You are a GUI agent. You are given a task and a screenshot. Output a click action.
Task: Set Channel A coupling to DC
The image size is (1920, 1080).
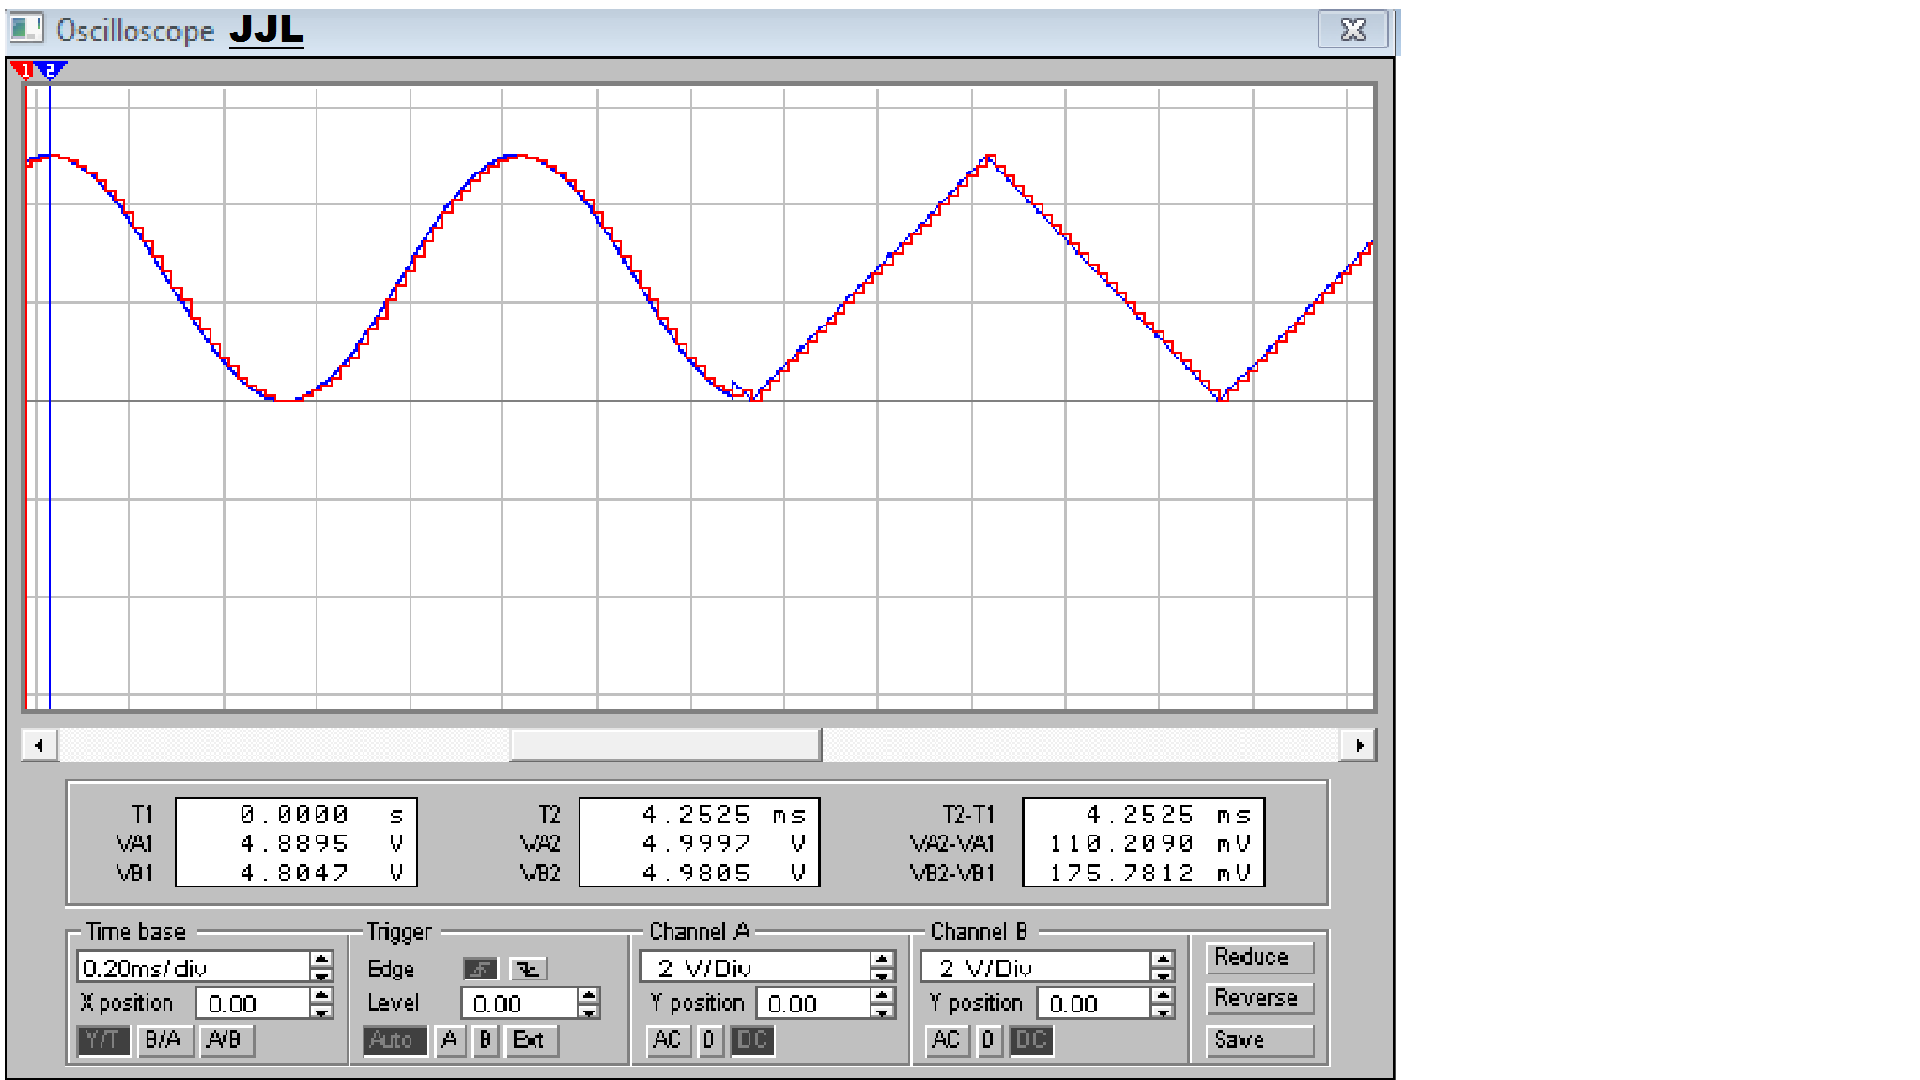[x=752, y=1040]
